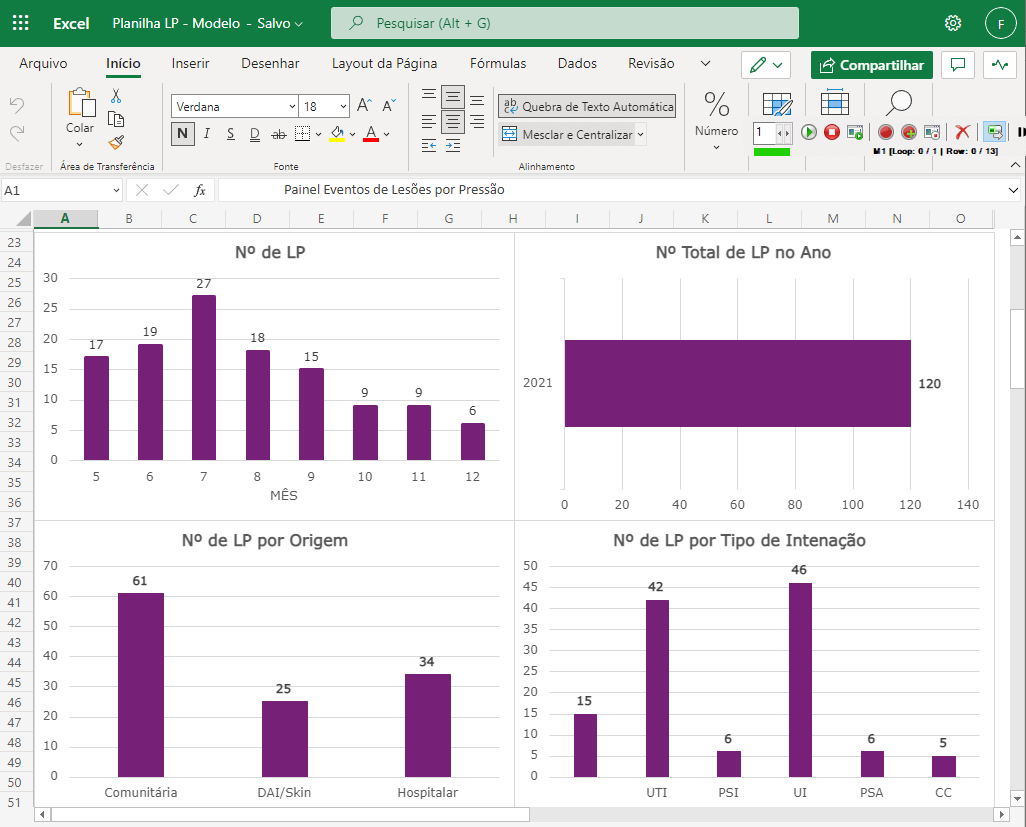This screenshot has width=1026, height=827.
Task: Copy the selection to clipboard
Action: (116, 118)
